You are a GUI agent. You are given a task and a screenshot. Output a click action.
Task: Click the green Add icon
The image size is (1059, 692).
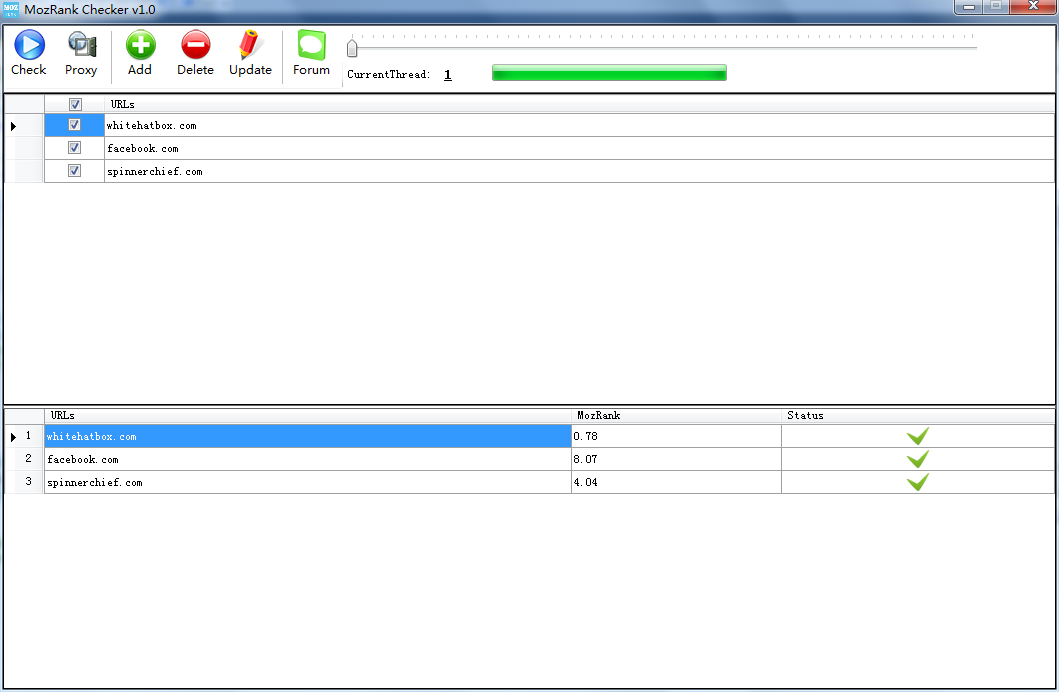(140, 46)
